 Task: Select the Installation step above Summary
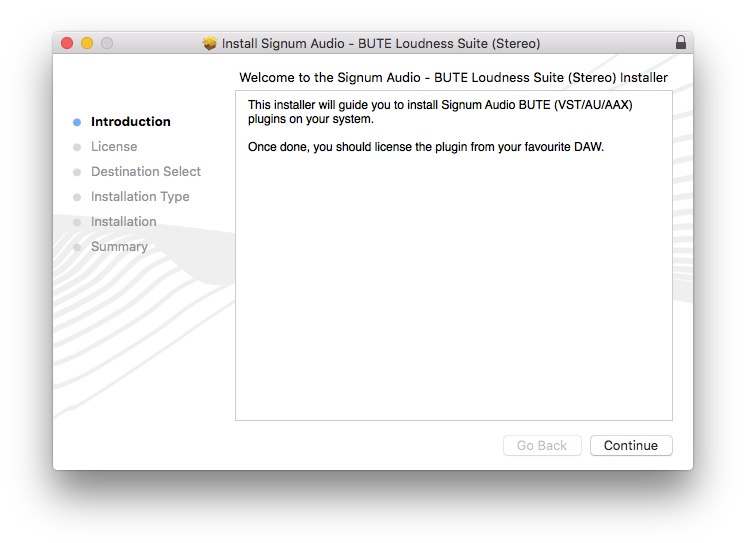tap(123, 222)
